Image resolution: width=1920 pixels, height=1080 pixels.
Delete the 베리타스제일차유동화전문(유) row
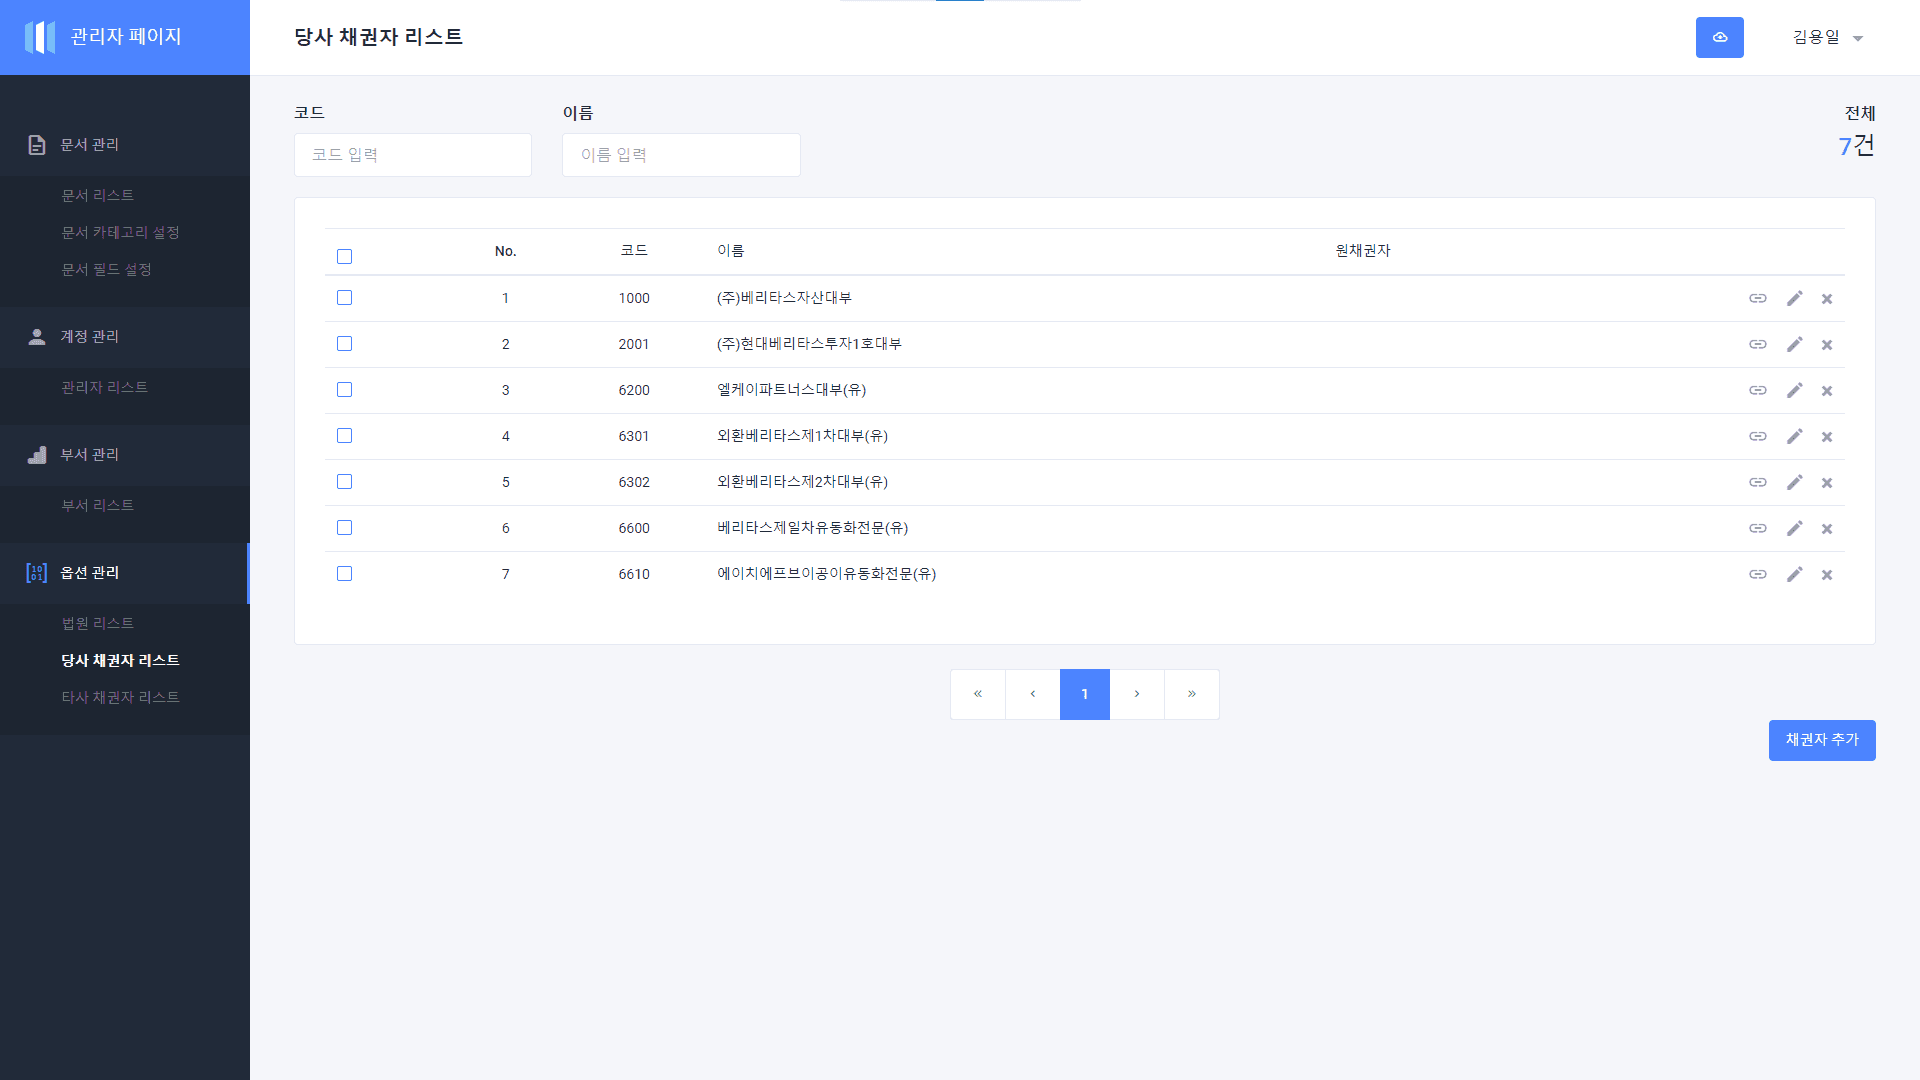[x=1827, y=529]
